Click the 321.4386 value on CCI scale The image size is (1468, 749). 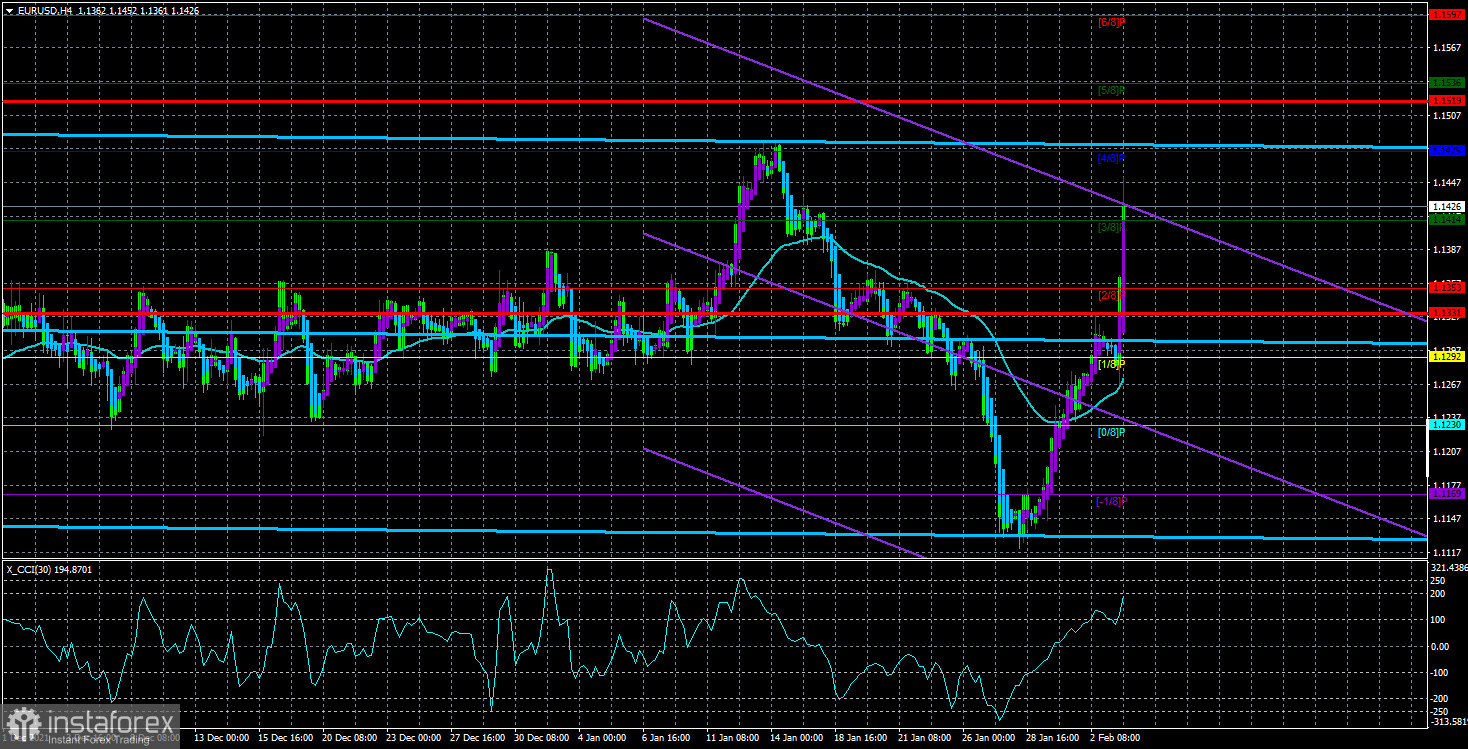point(1449,567)
